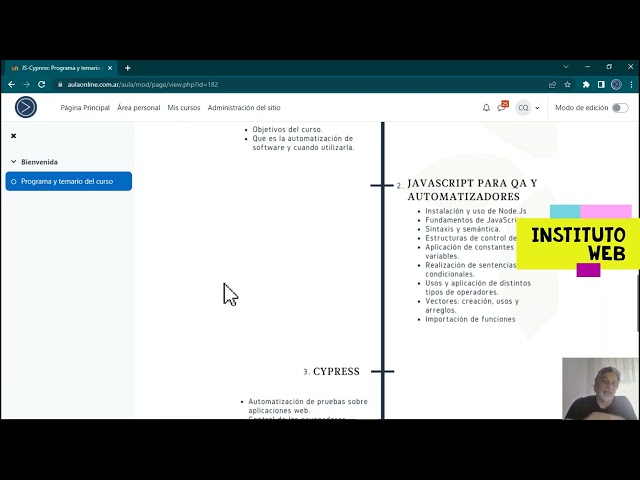Click the presenter webcam thumbnail
Image resolution: width=640 pixels, height=480 pixels.
click(600, 389)
